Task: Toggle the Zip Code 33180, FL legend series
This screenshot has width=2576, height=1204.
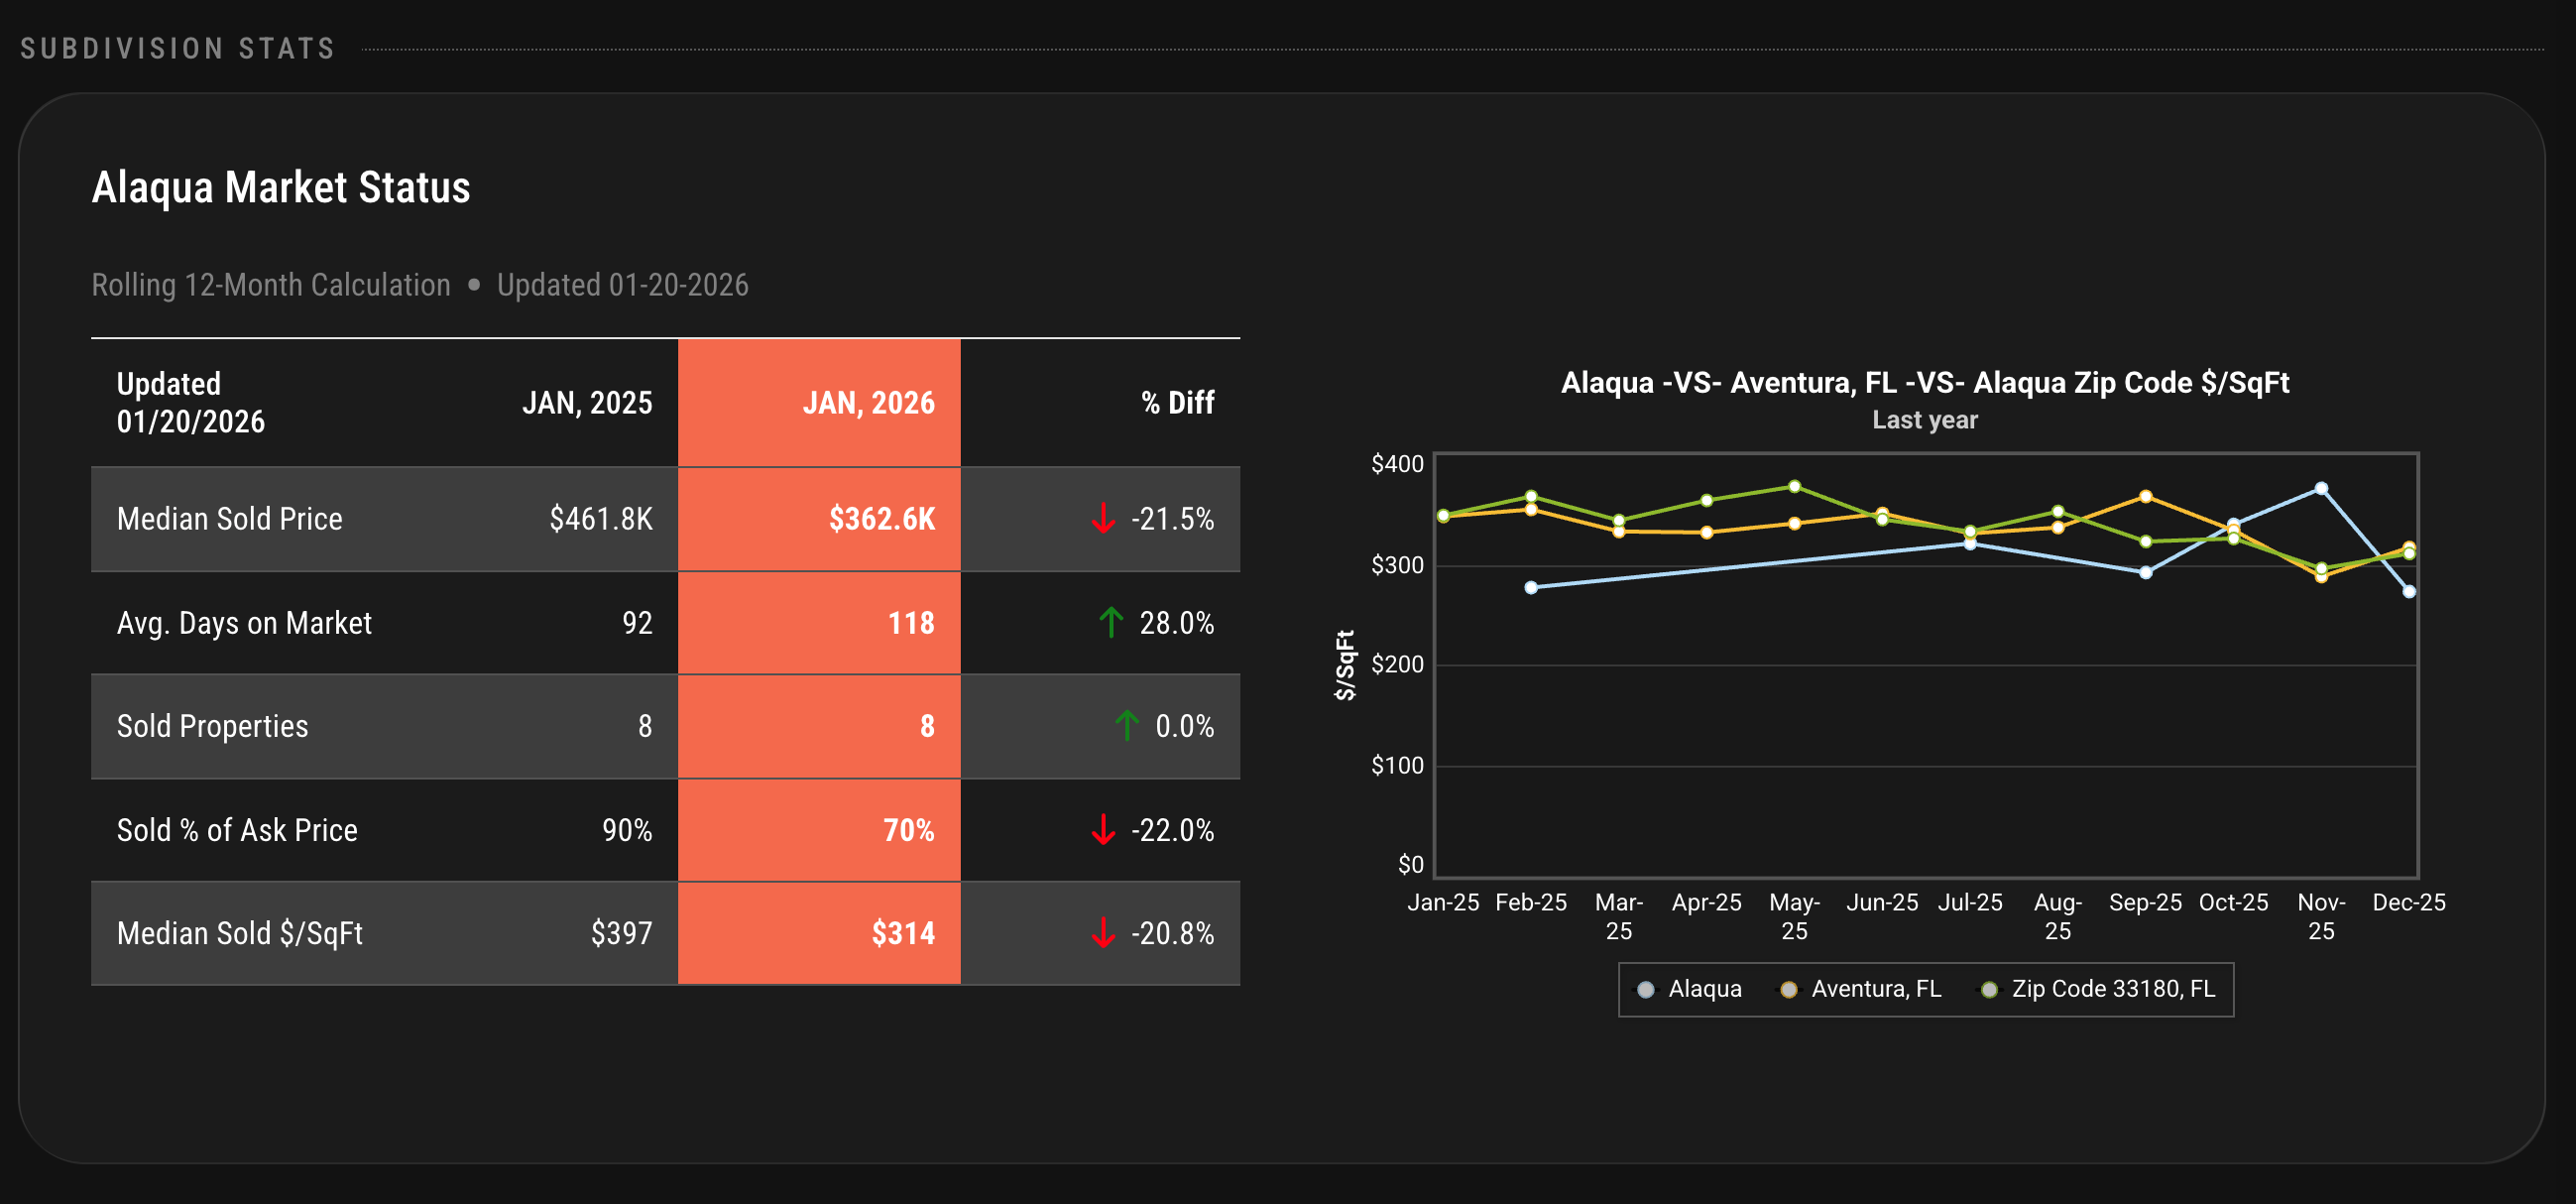Action: pos(2098,989)
